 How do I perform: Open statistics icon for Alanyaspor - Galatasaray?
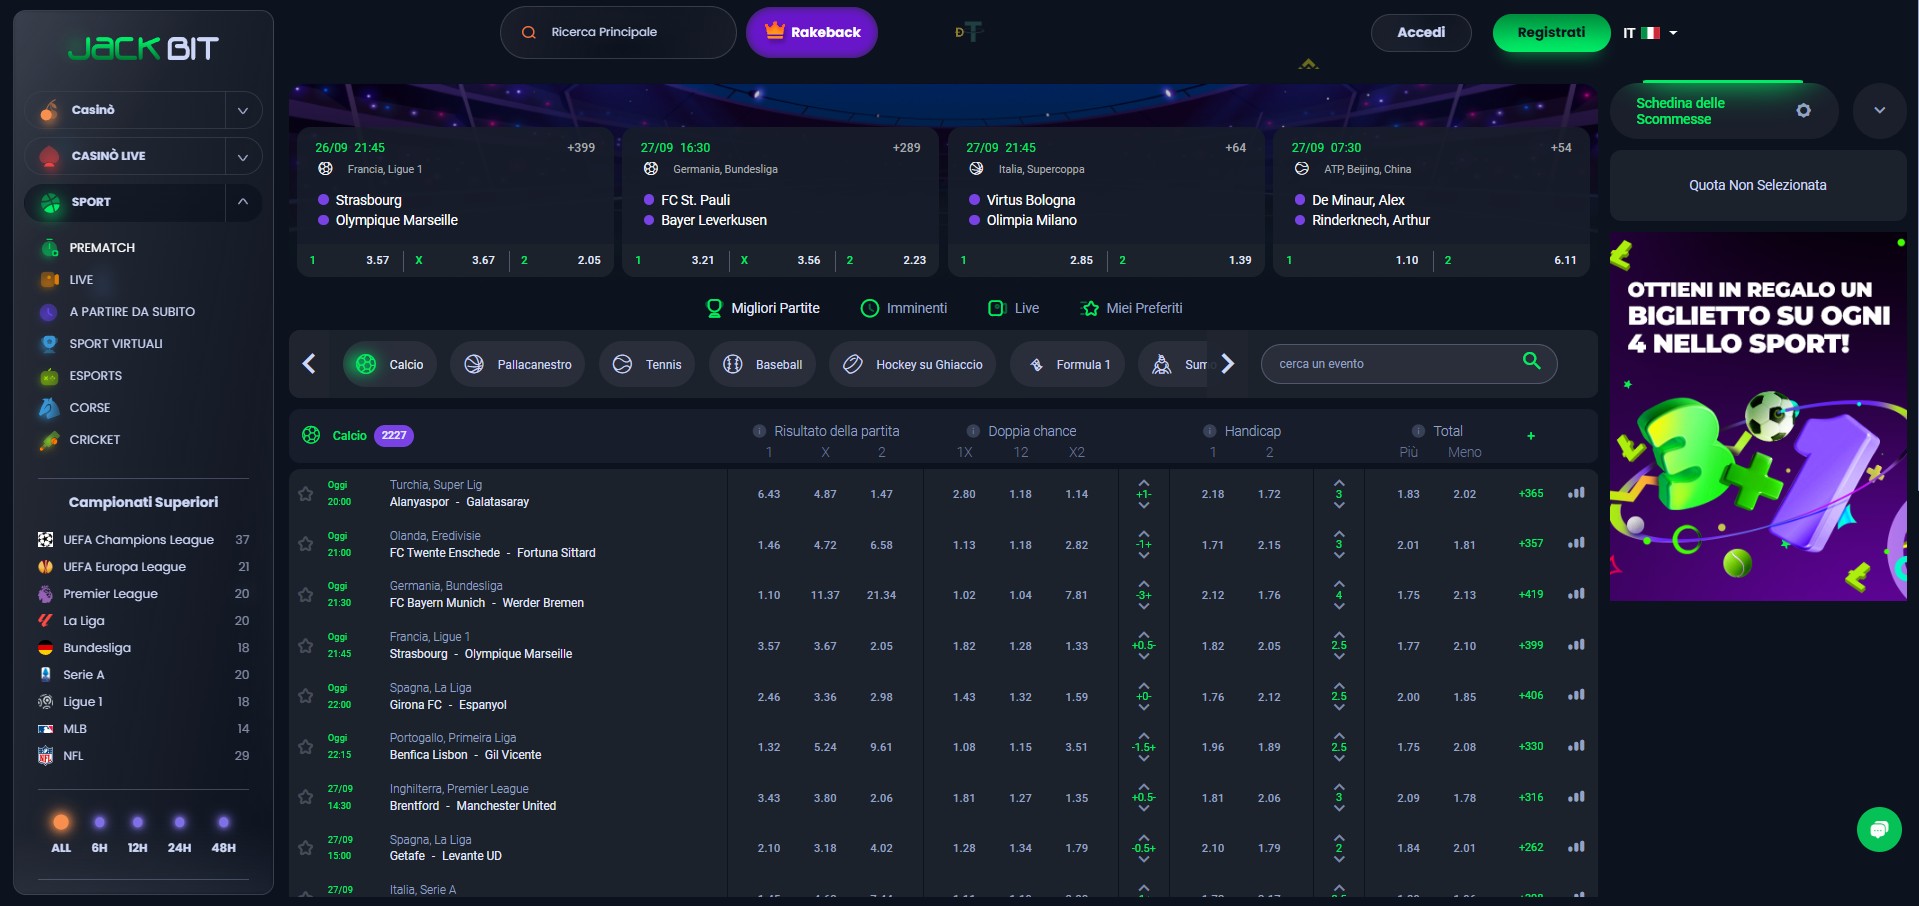(x=1576, y=493)
